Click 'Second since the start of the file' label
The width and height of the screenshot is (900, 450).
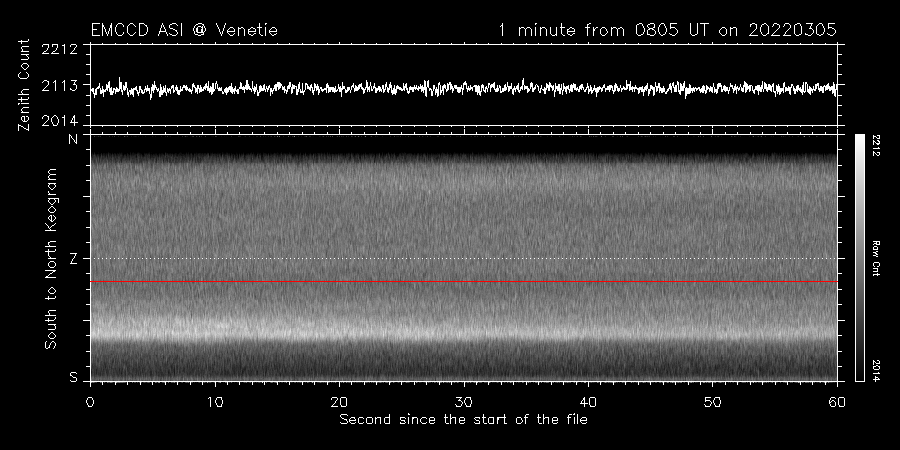pyautogui.click(x=463, y=420)
